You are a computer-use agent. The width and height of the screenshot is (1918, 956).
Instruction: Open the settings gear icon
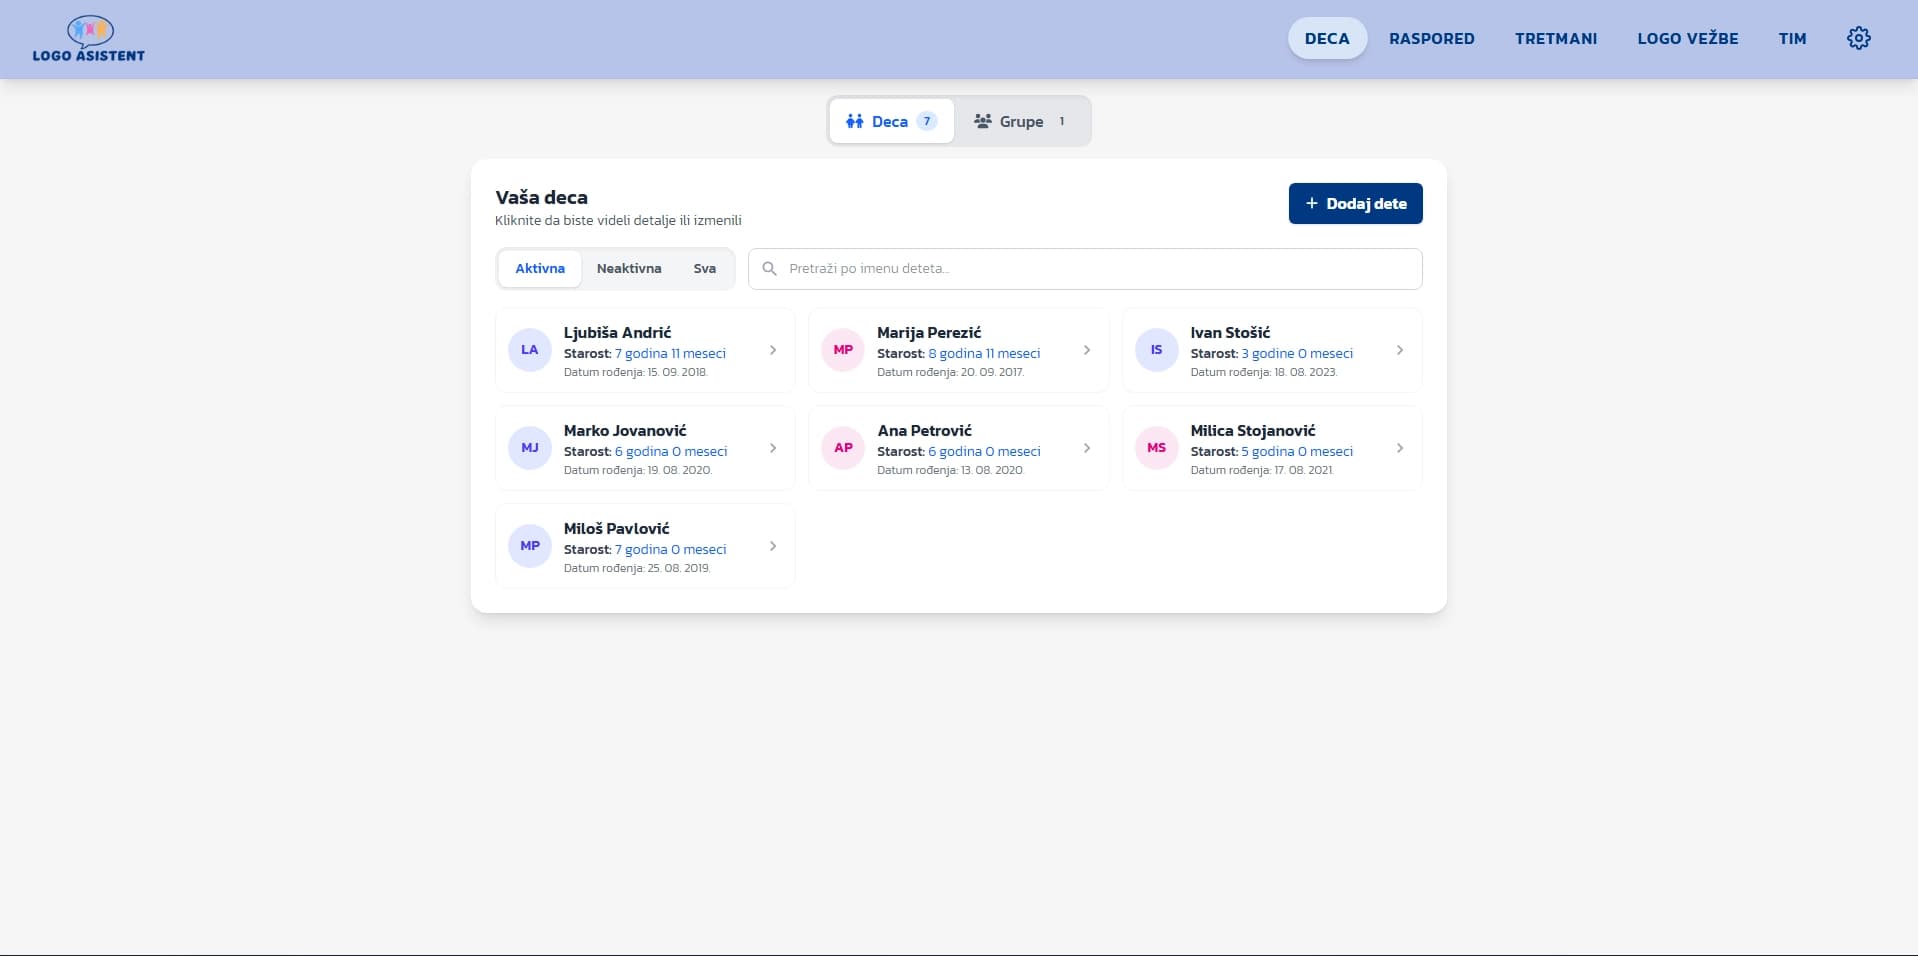(1858, 38)
